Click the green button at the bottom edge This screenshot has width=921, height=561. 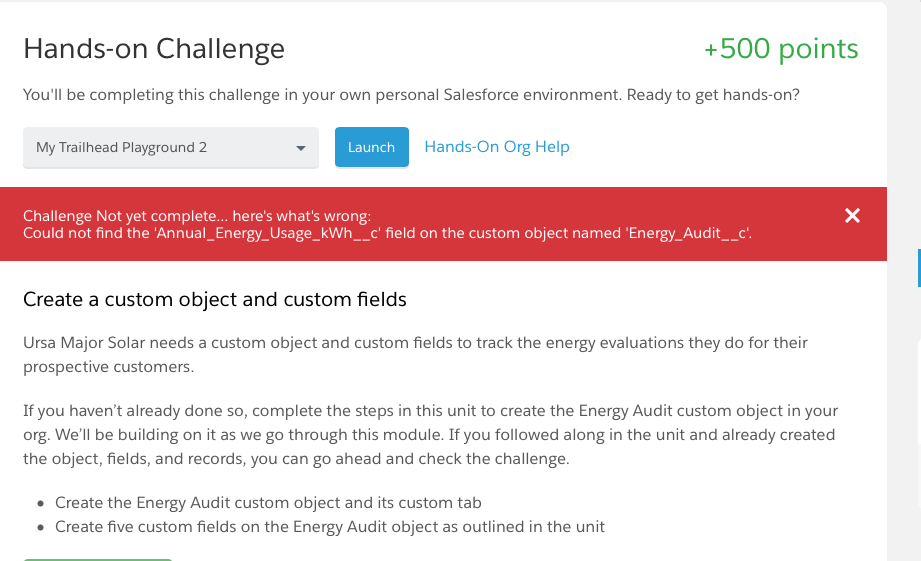98,558
